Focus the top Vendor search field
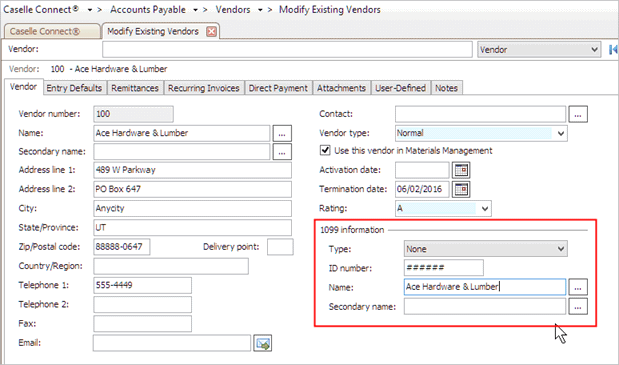 point(287,50)
